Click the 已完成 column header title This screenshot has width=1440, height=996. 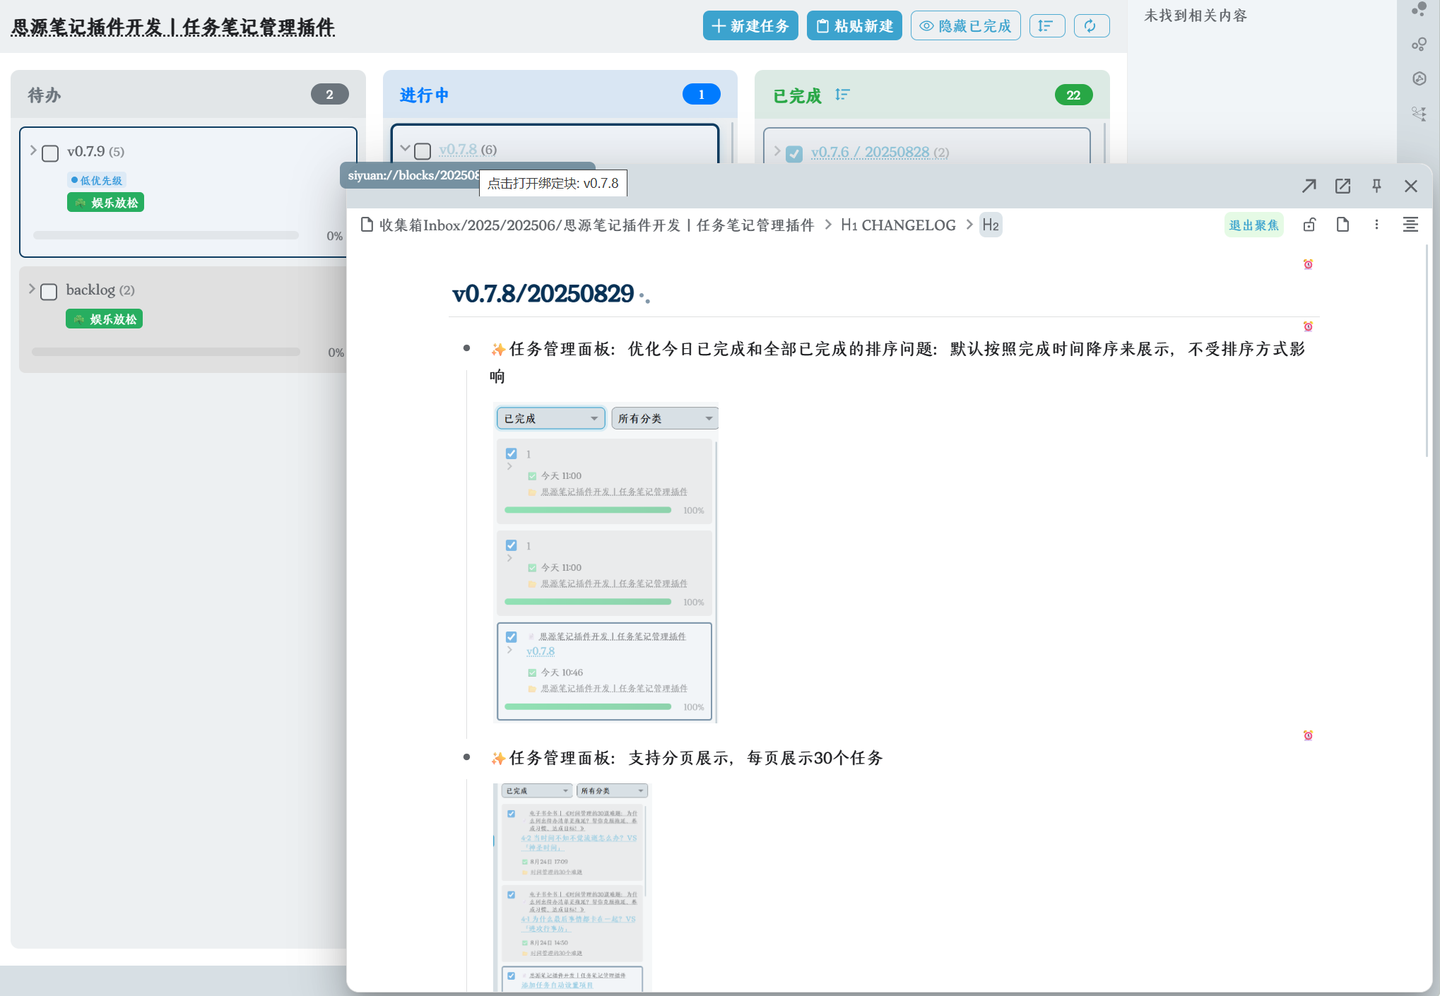tap(797, 96)
